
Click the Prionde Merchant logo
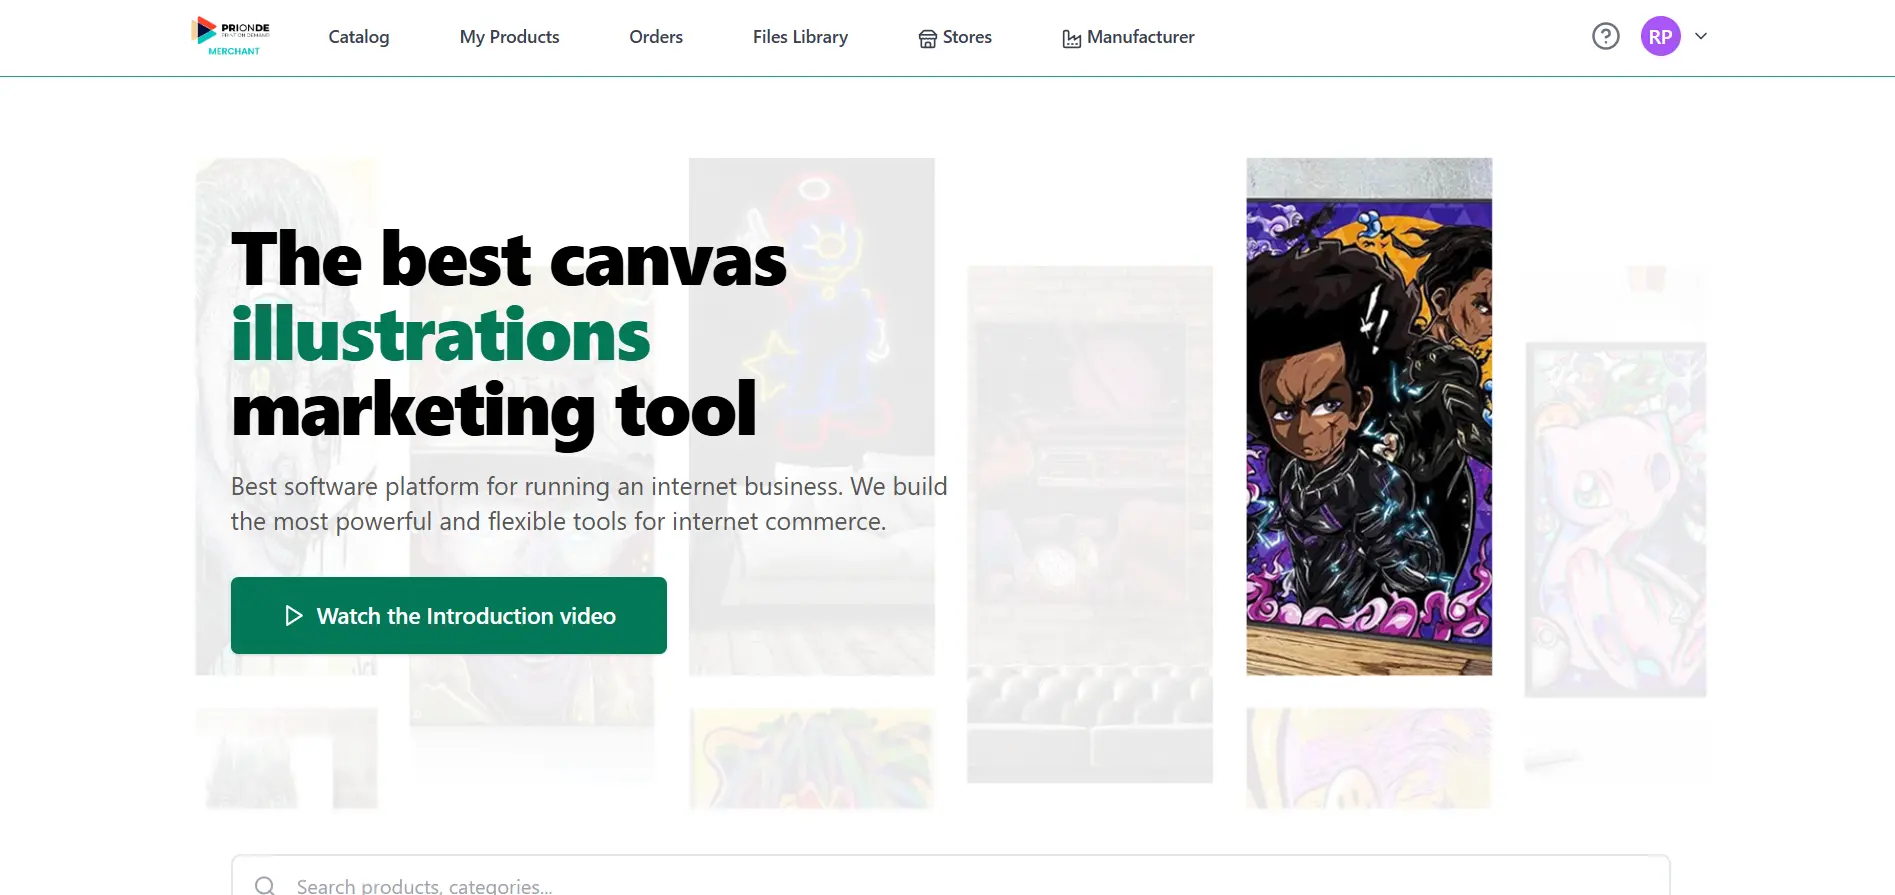(x=231, y=36)
